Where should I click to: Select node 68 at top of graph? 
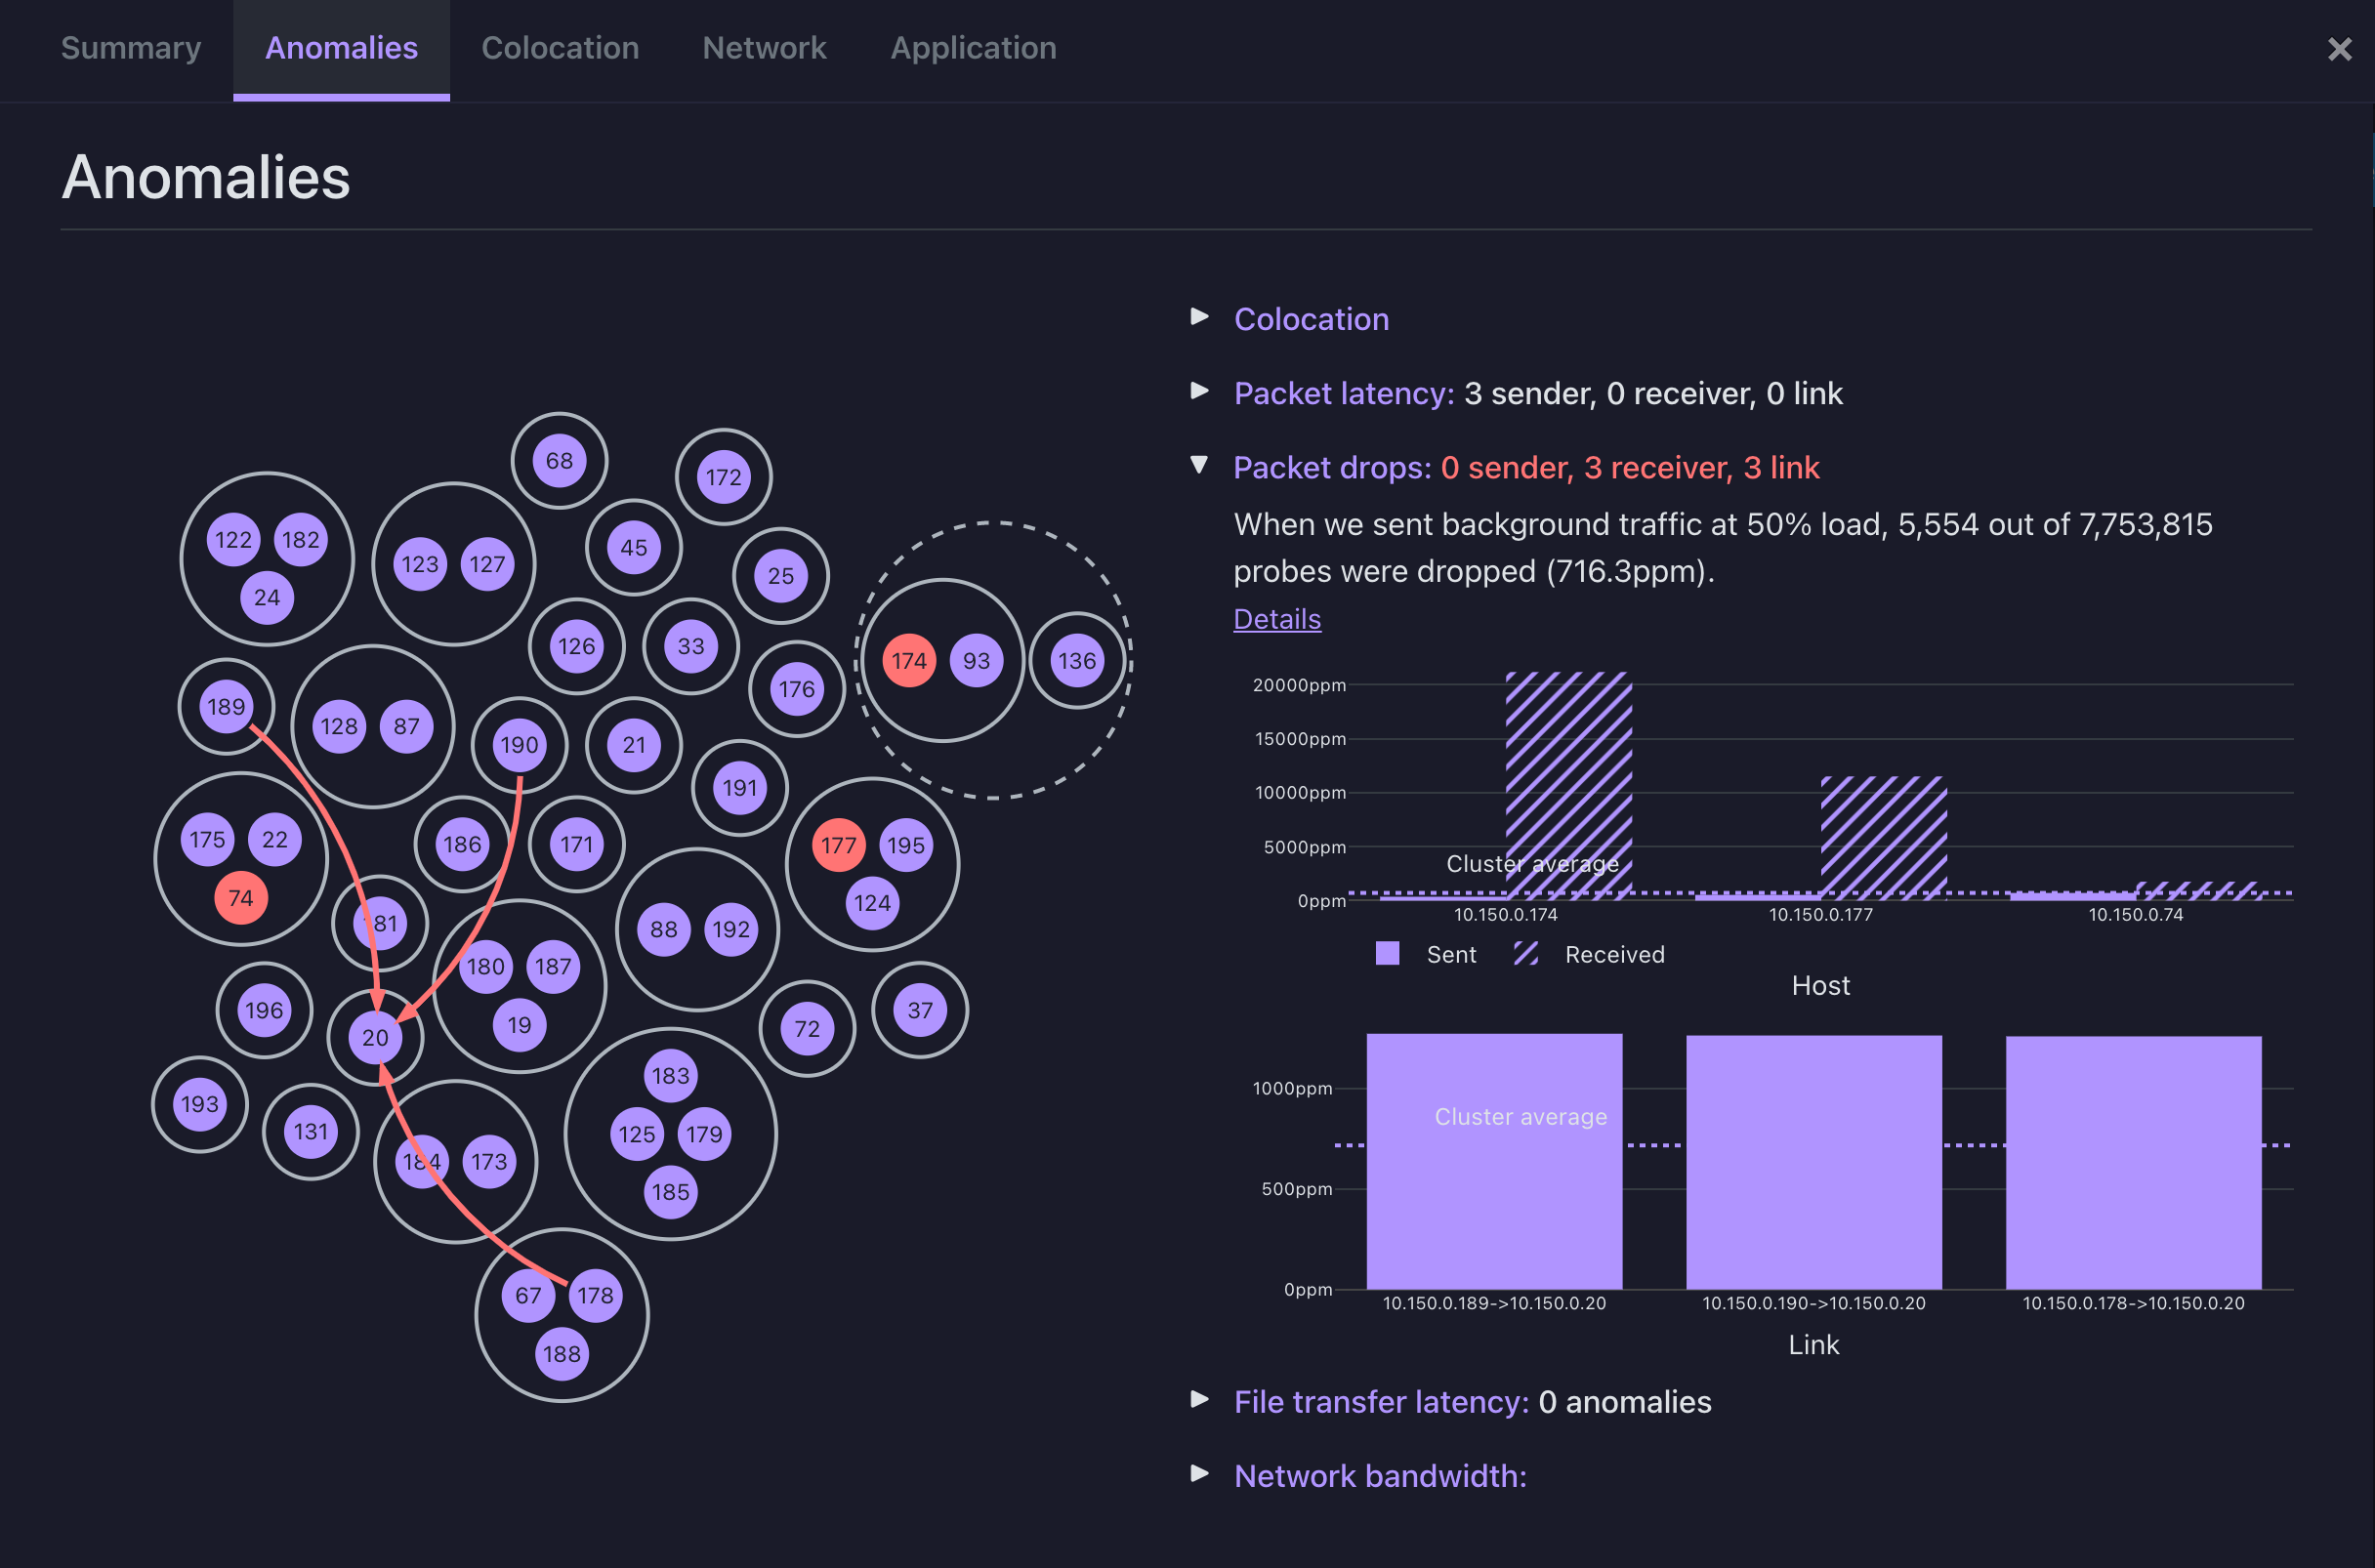(x=559, y=461)
